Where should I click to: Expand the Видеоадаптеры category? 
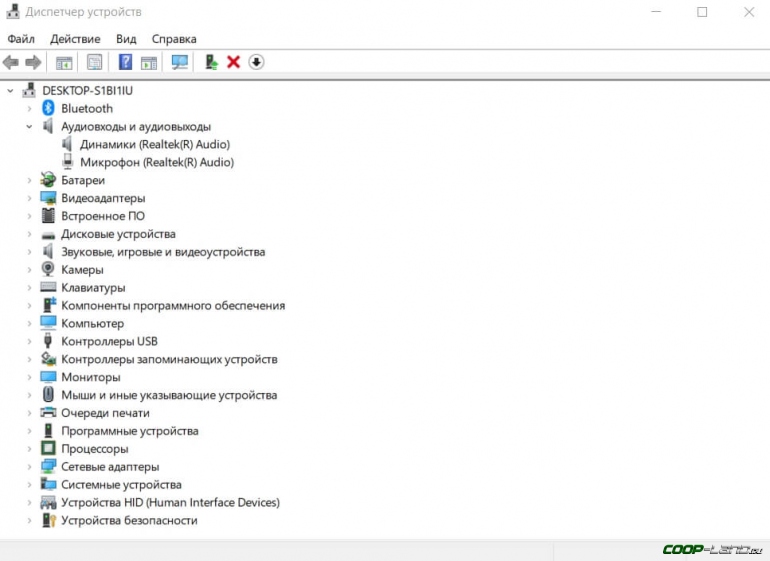(30, 198)
